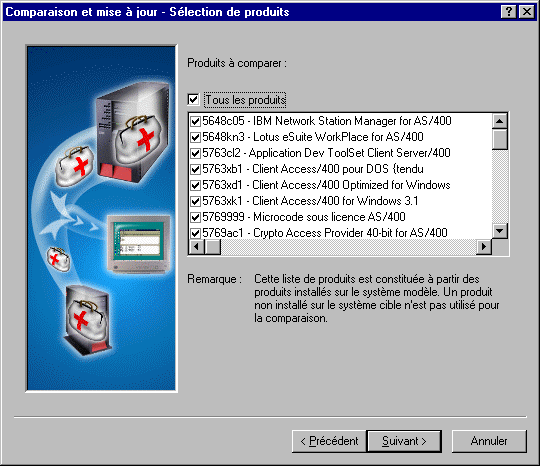Uncheck 5648c05 IBM Network Station Manager
This screenshot has width=540, height=466.
click(x=196, y=121)
